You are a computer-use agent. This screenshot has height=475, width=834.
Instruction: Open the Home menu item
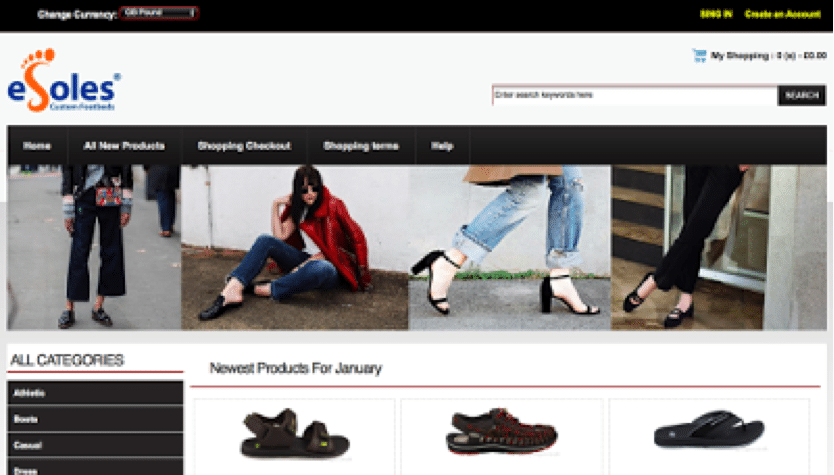[37, 146]
